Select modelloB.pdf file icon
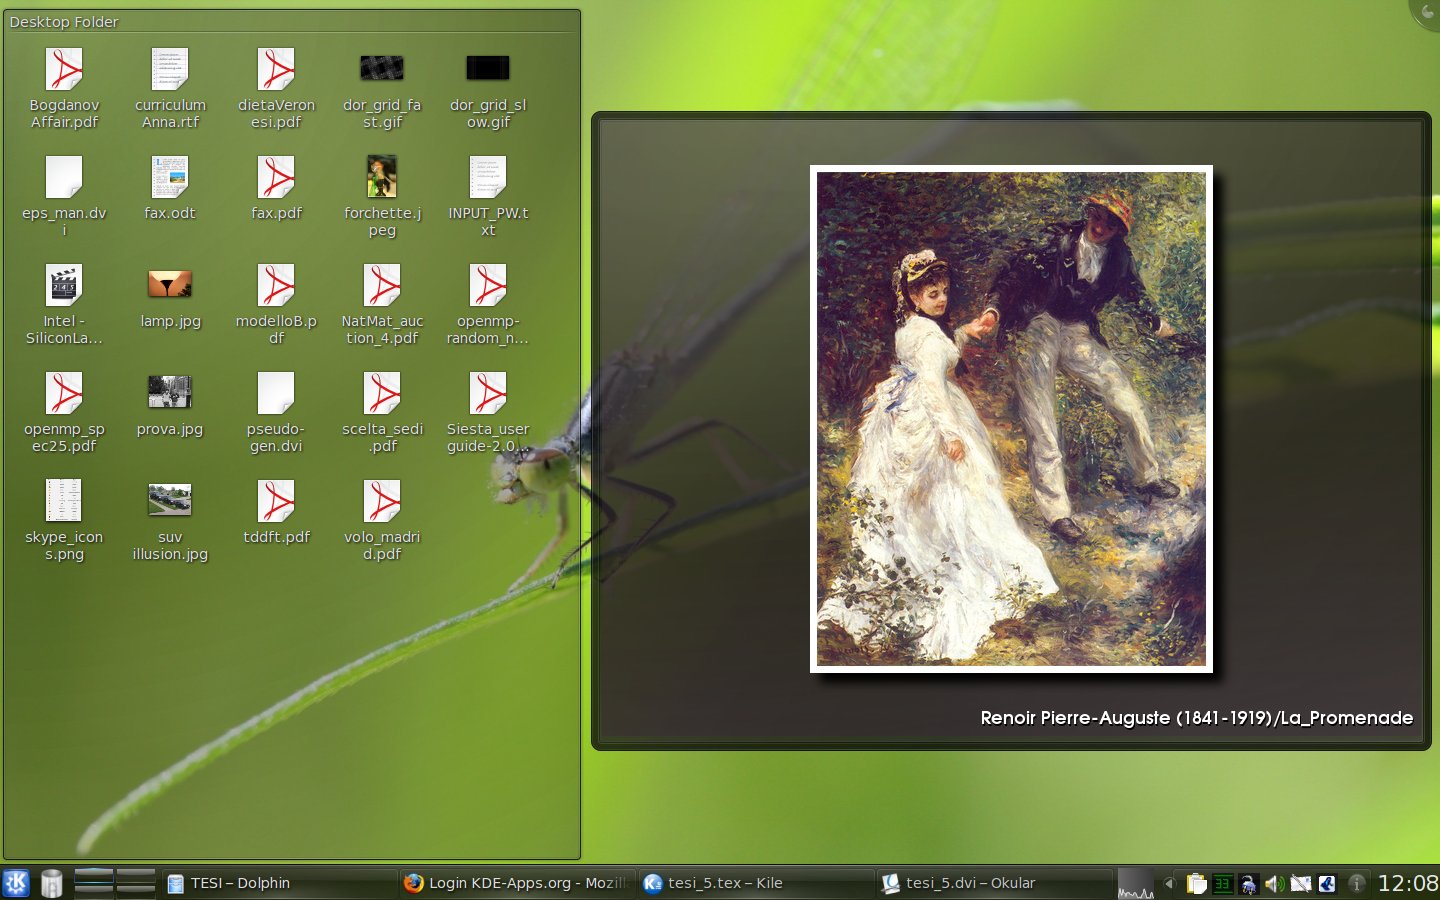 coord(276,285)
